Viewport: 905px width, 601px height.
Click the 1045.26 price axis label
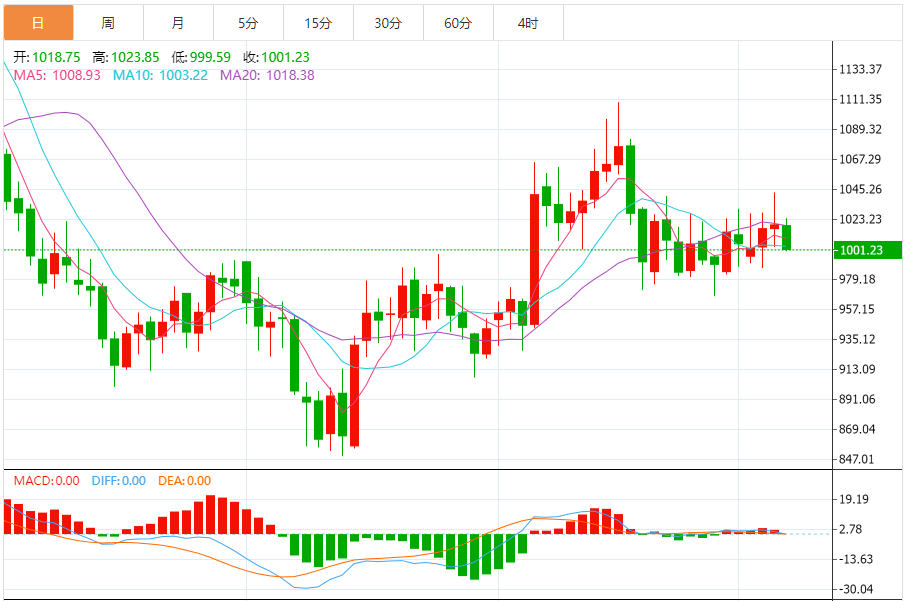click(860, 189)
